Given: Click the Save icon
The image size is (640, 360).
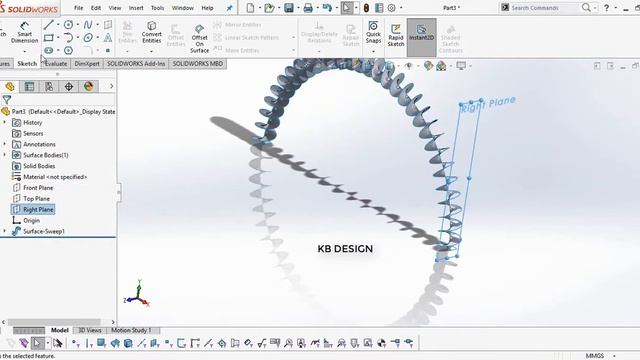Looking at the screenshot, I should (x=289, y=8).
